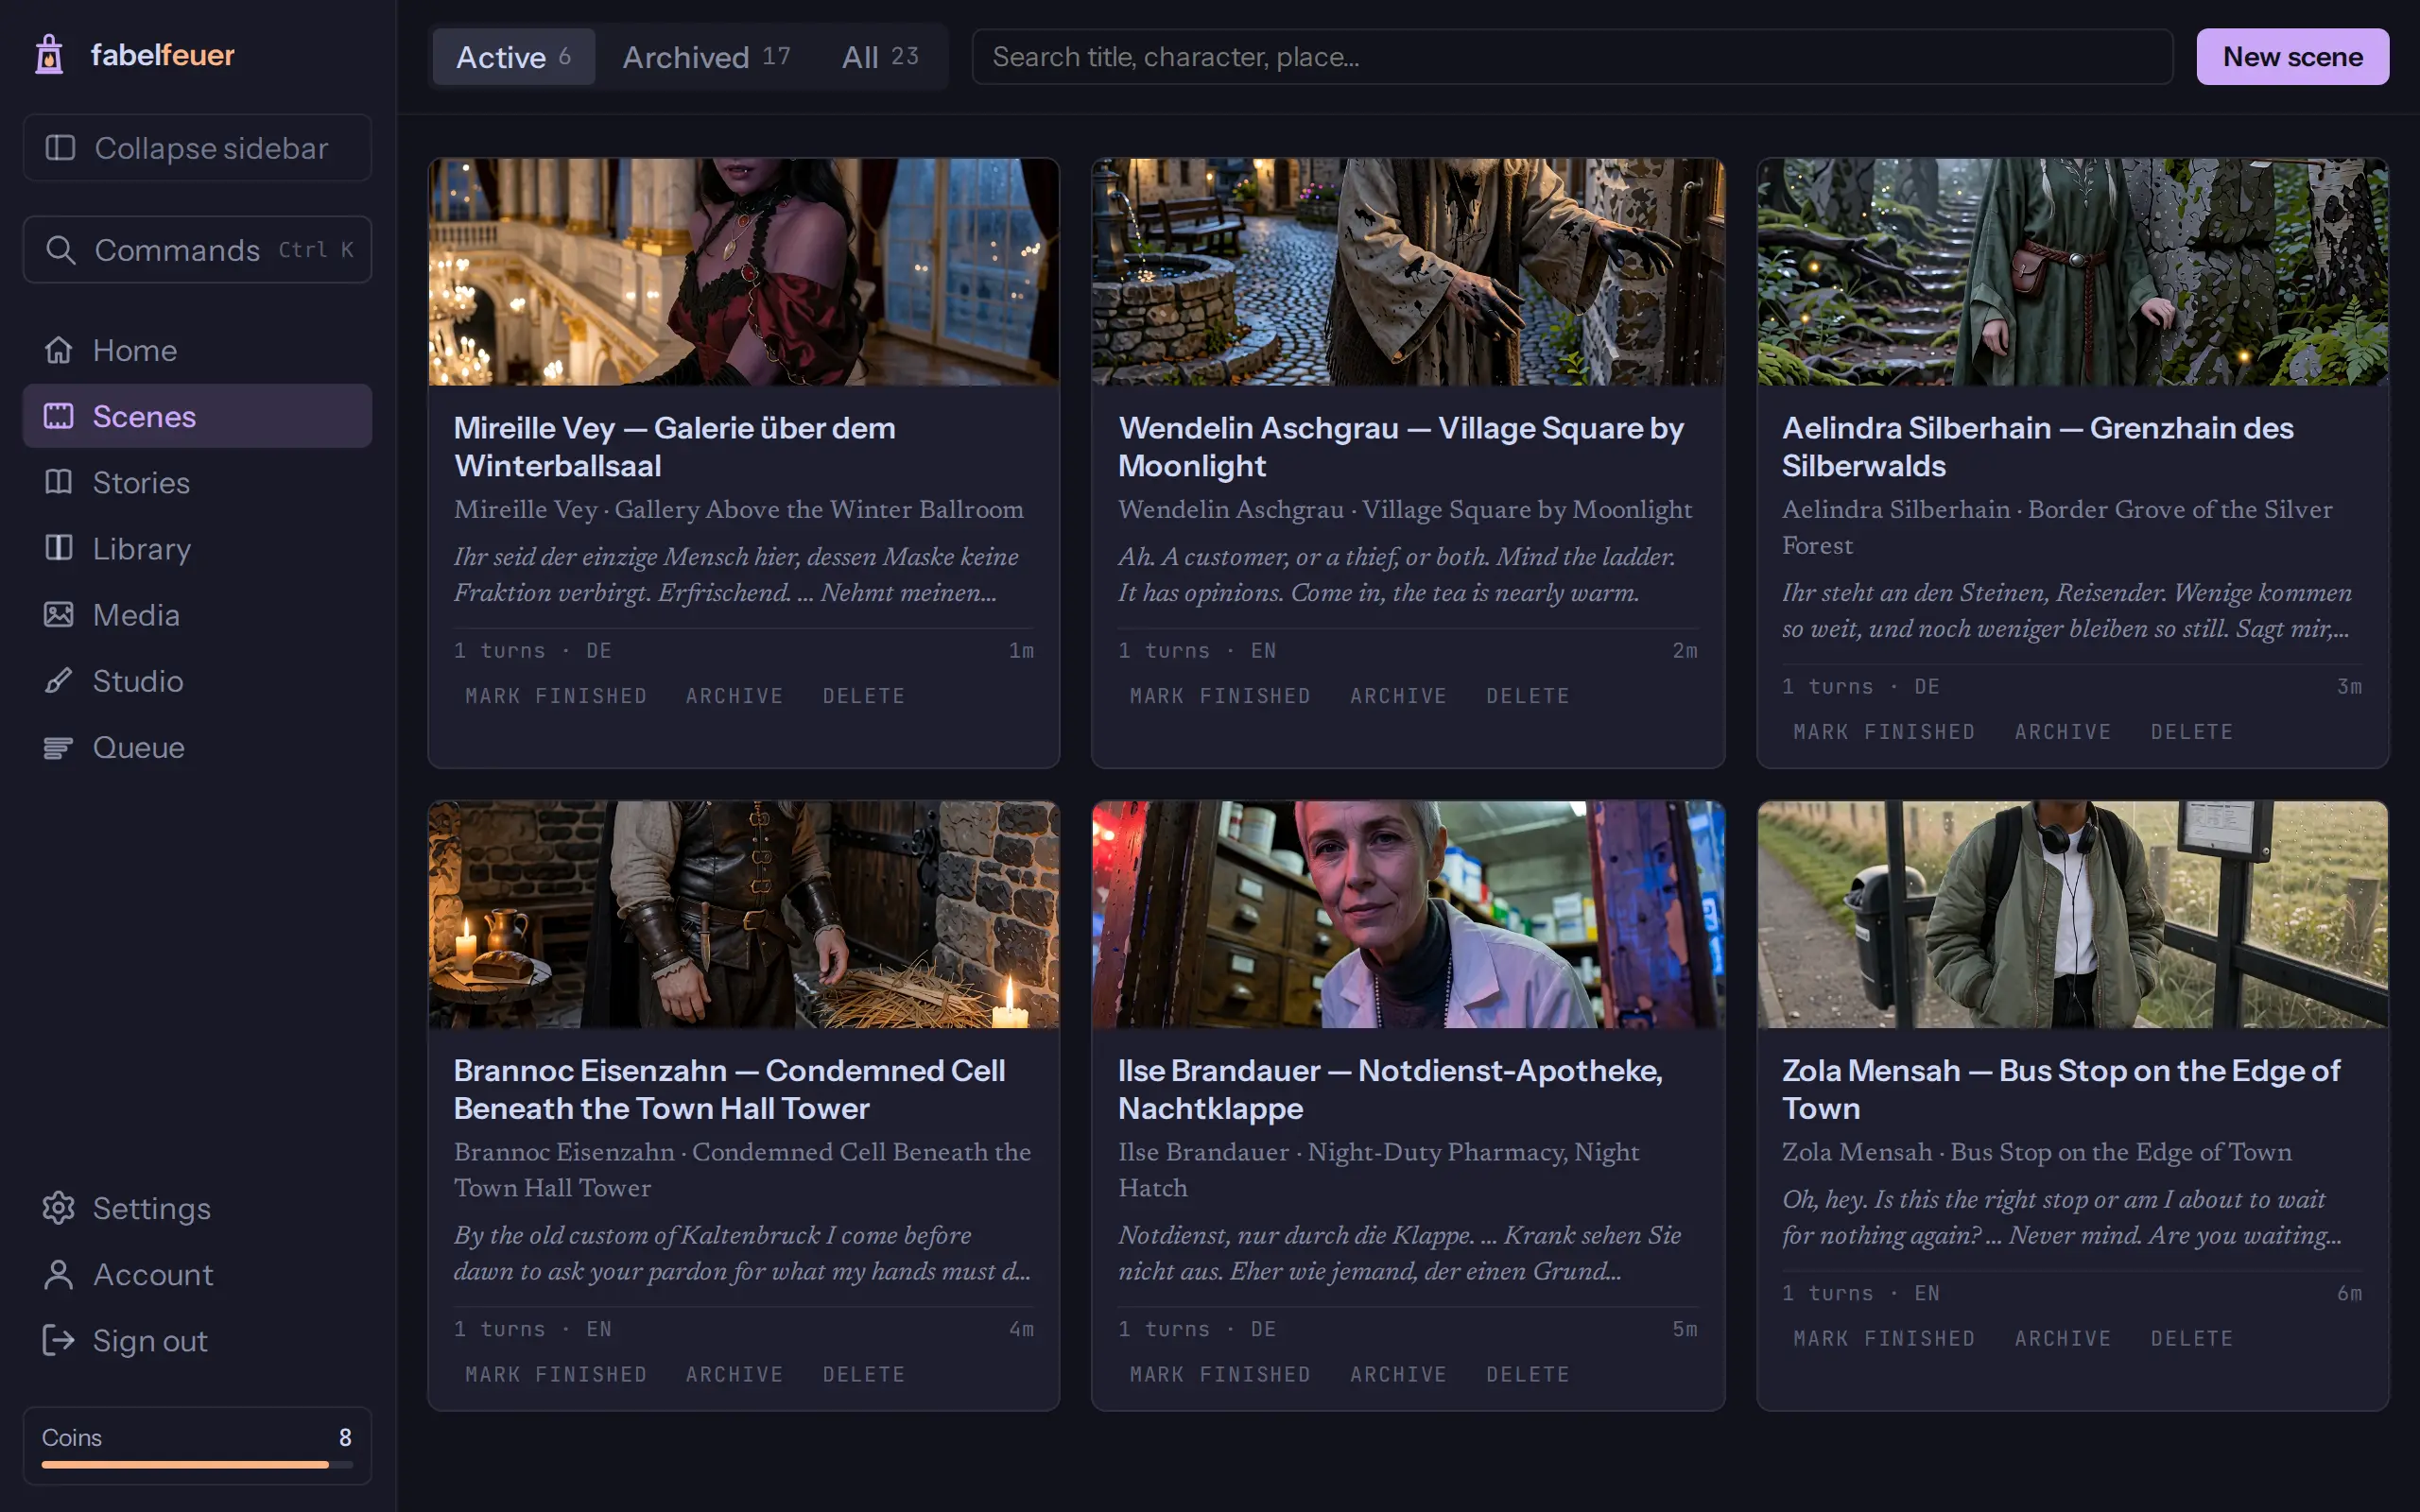Open the Coins balance progress bar
The width and height of the screenshot is (2420, 1512).
[x=197, y=1465]
